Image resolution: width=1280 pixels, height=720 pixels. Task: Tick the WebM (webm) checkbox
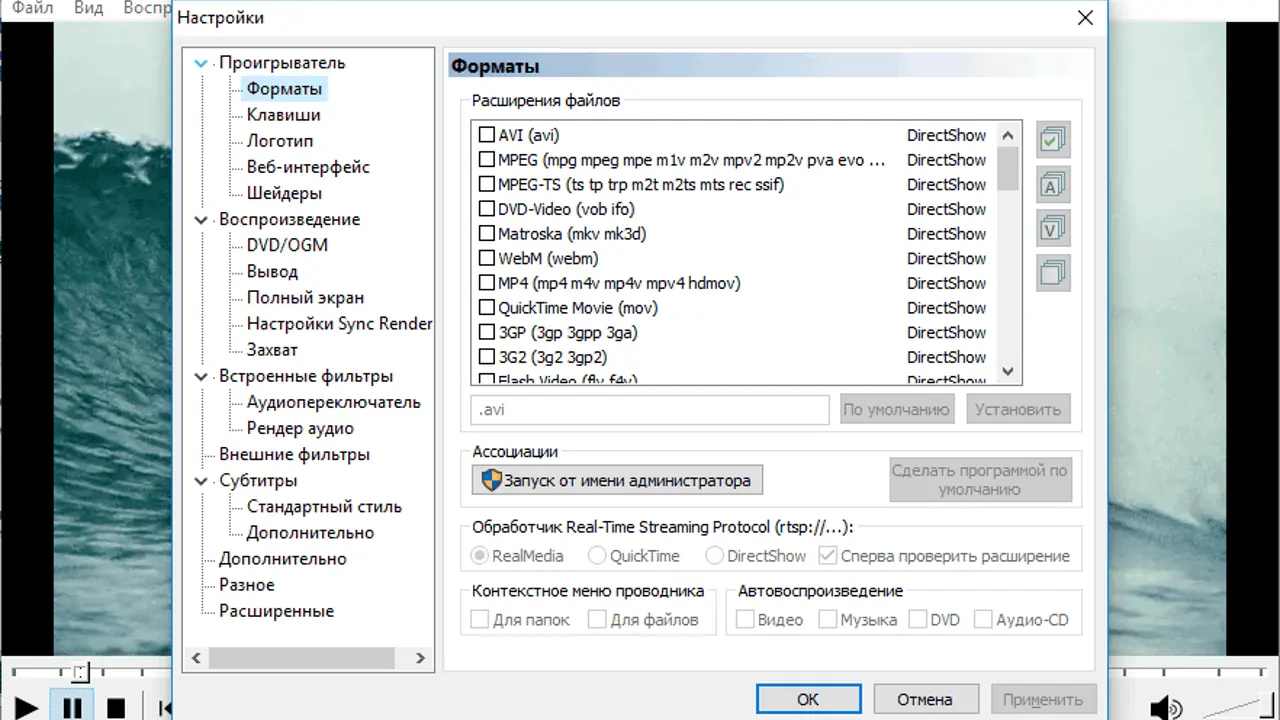pyautogui.click(x=487, y=259)
